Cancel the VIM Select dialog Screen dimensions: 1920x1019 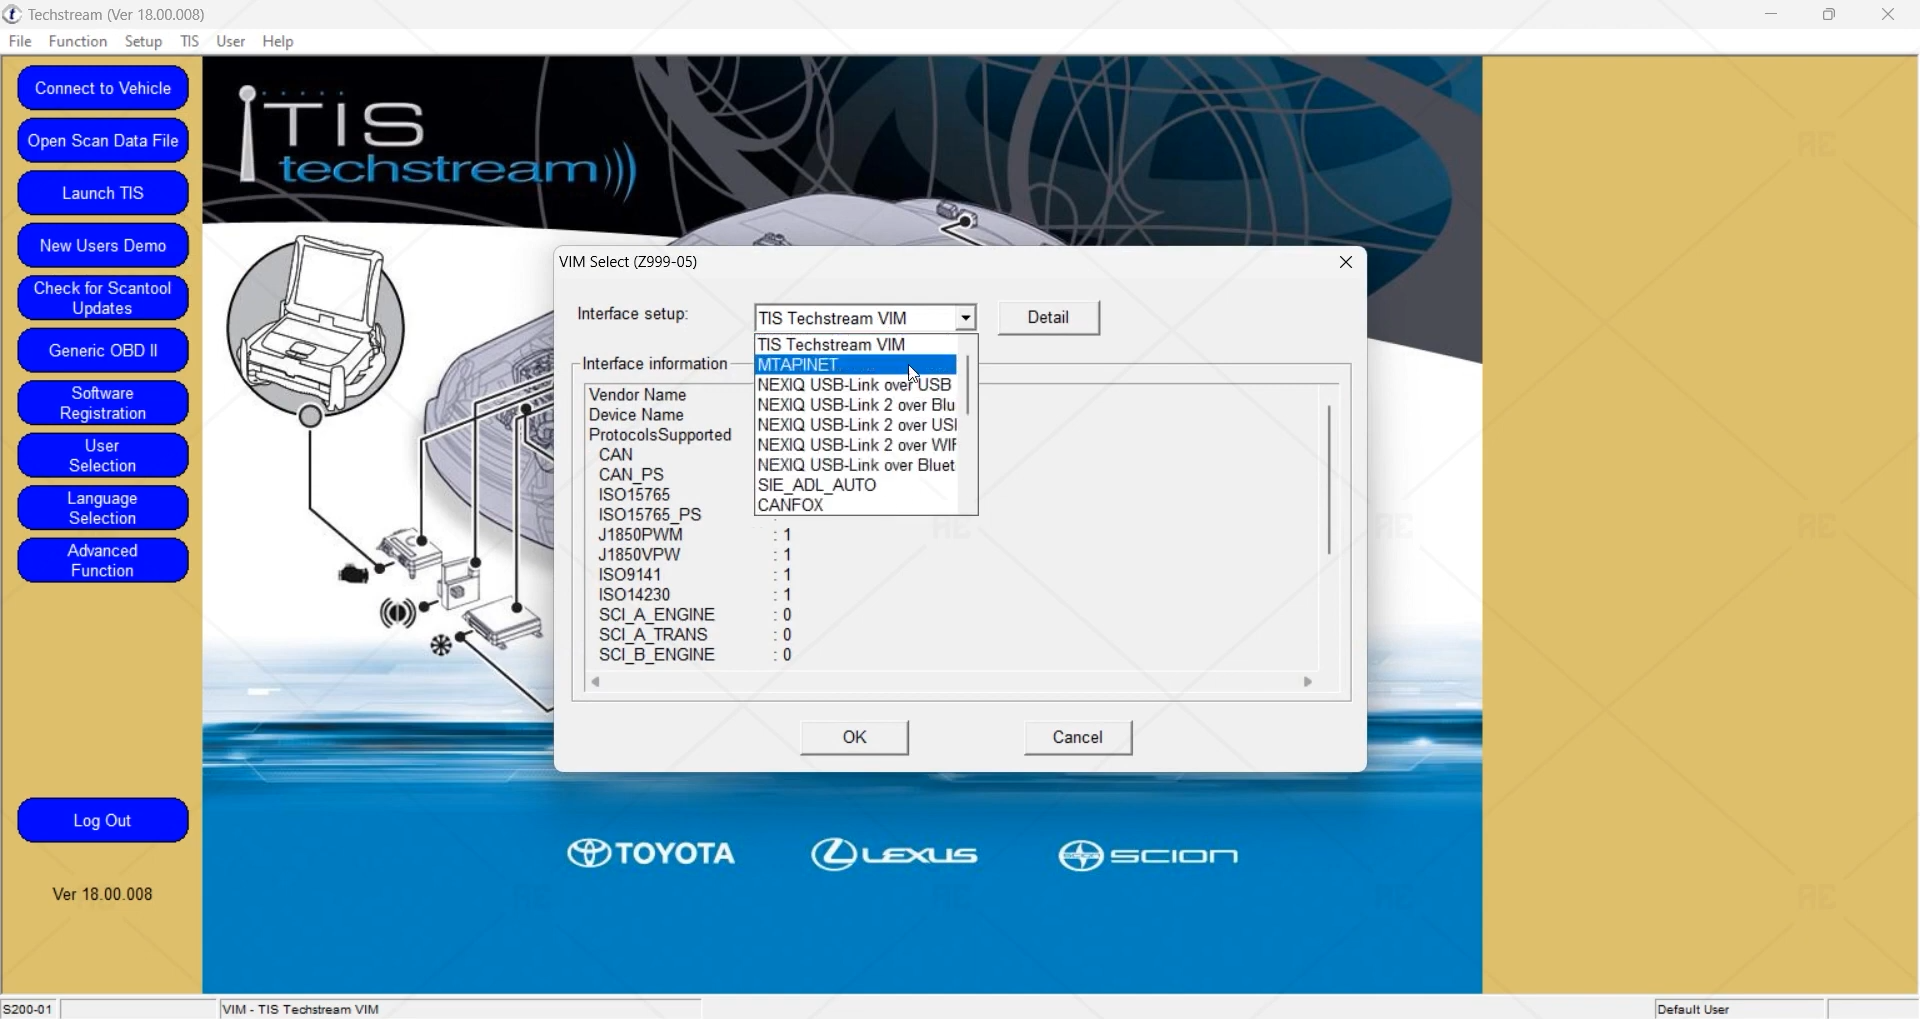pos(1076,738)
